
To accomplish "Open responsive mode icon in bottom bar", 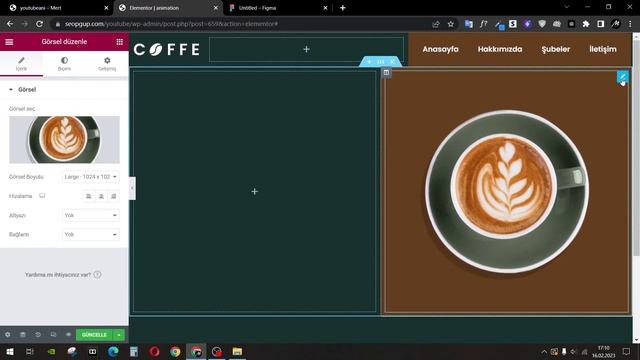I will click(x=53, y=335).
